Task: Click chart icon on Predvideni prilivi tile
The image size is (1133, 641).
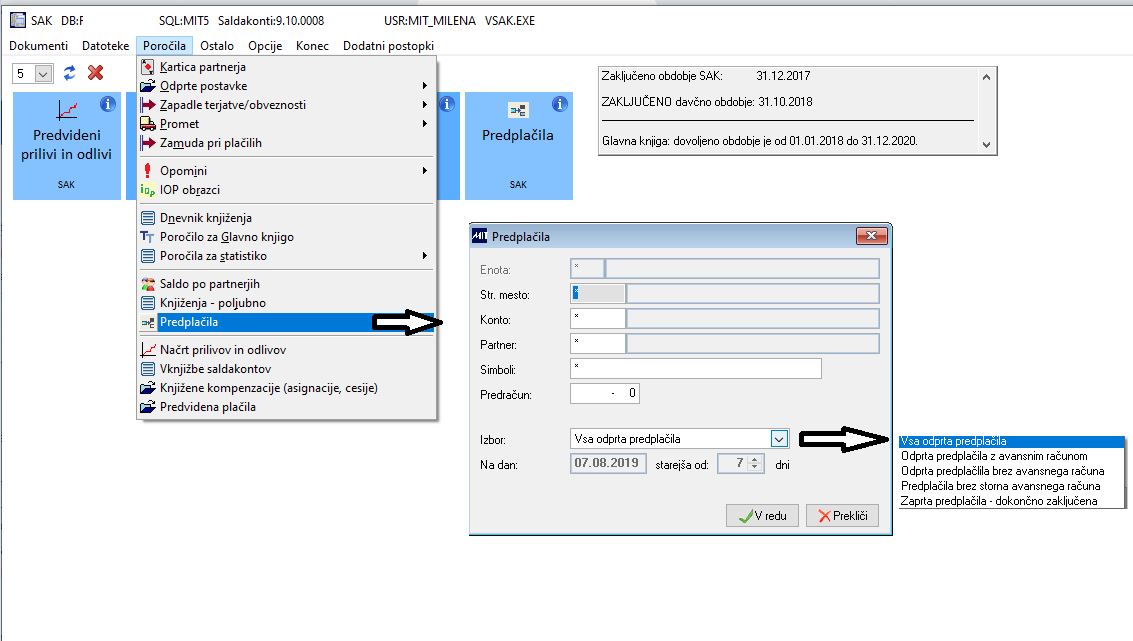Action: click(x=66, y=110)
